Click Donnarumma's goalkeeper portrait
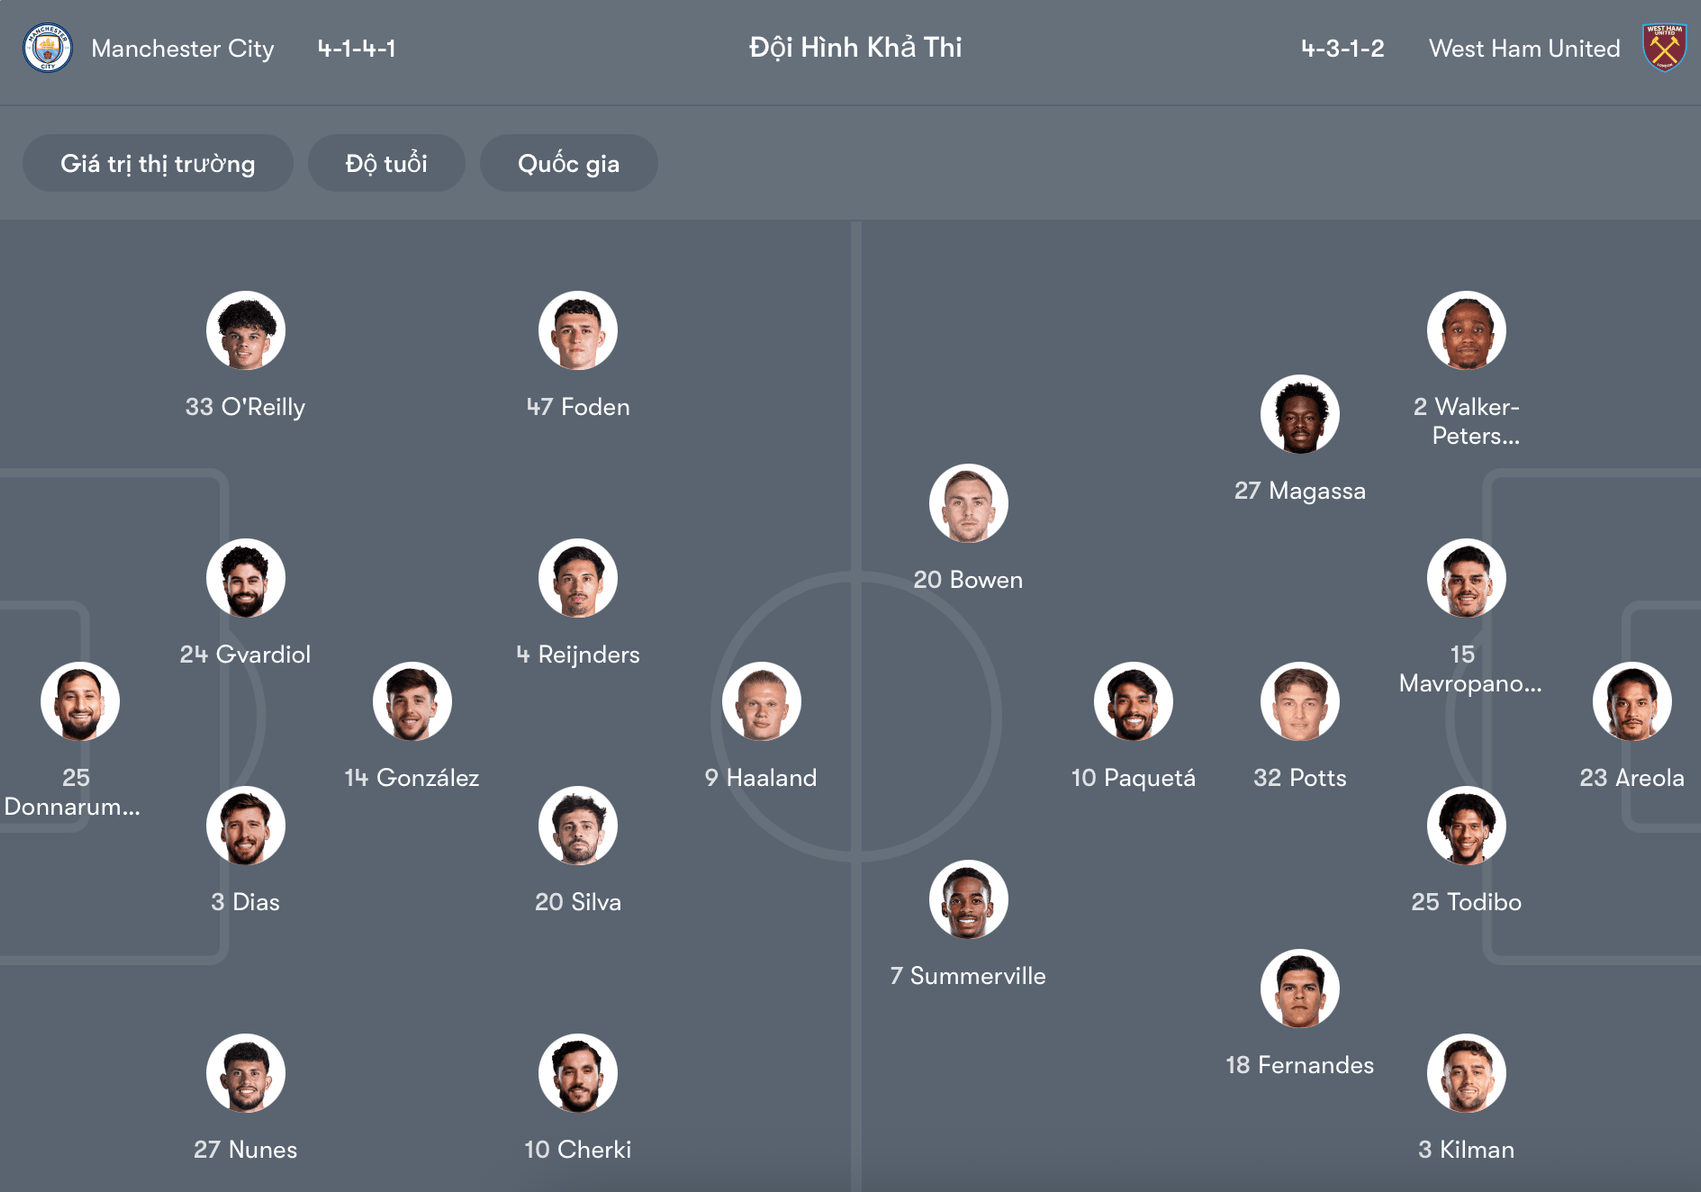Viewport: 1701px width, 1192px height. pos(80,701)
